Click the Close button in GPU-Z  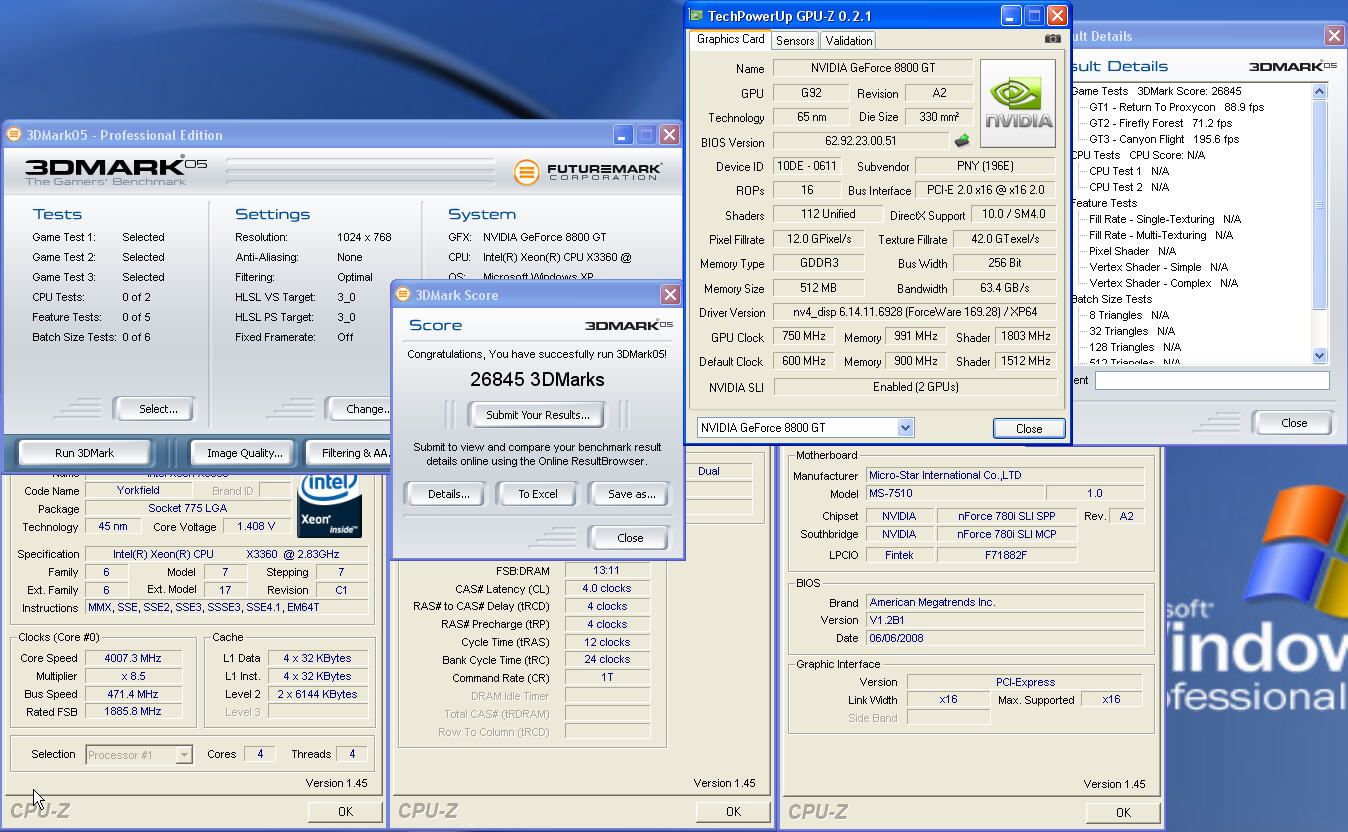[1029, 428]
